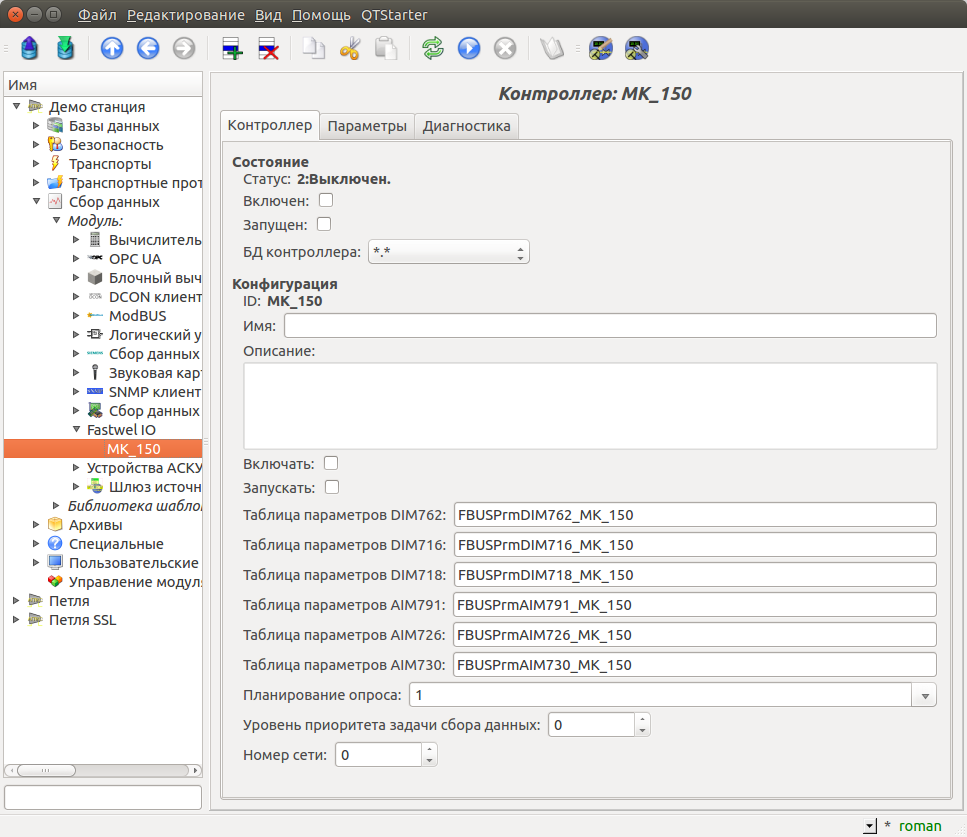Expand the 'Архивы' tree node
The image size is (967, 837).
pos(37,525)
